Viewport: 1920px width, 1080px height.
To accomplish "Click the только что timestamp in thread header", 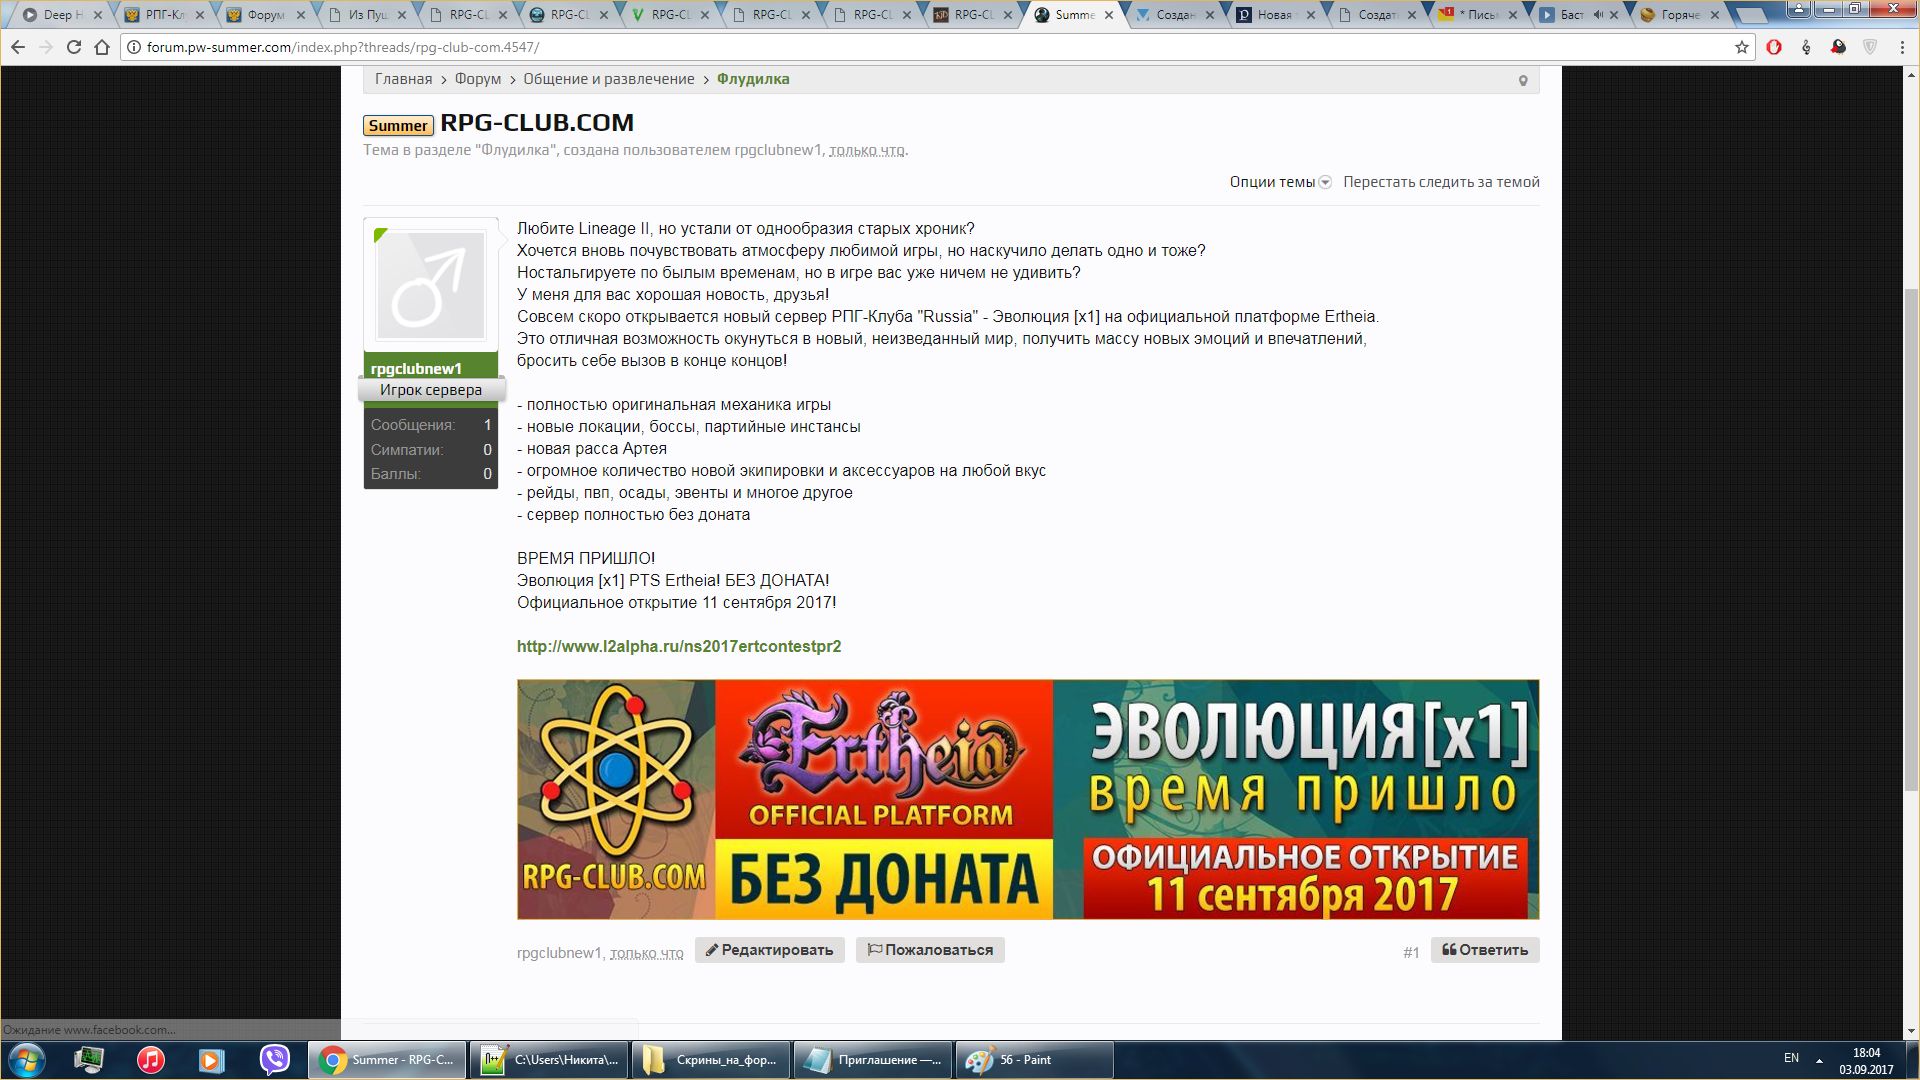I will pyautogui.click(x=866, y=150).
